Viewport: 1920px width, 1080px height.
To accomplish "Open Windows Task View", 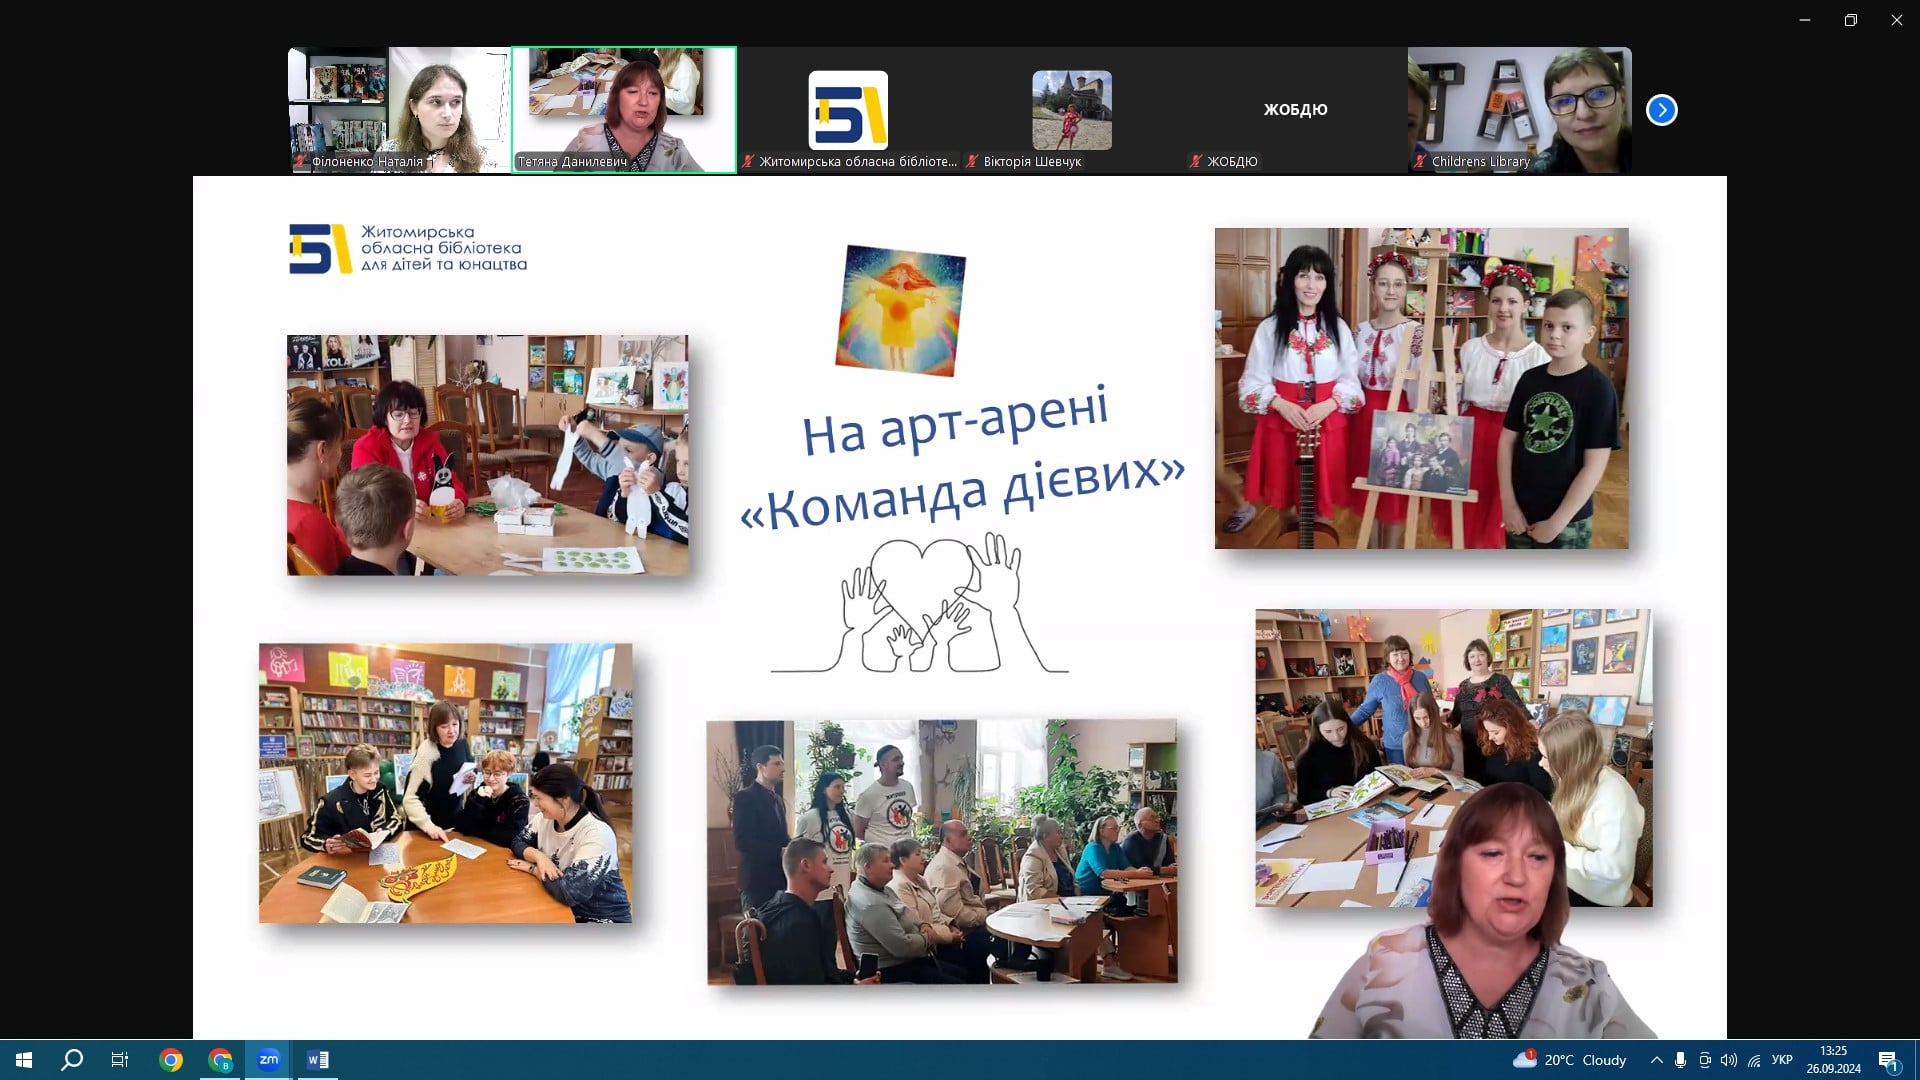I will click(x=120, y=1060).
